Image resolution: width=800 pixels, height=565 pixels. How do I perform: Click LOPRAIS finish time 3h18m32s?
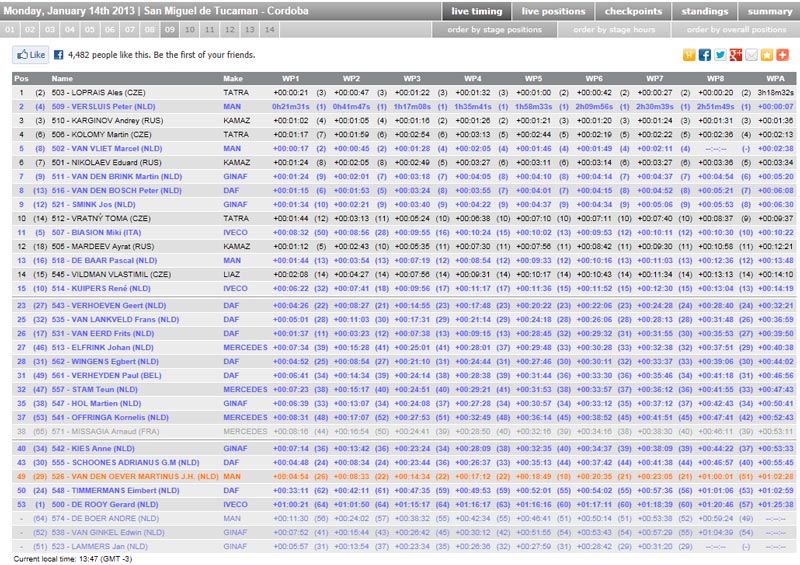click(x=776, y=93)
